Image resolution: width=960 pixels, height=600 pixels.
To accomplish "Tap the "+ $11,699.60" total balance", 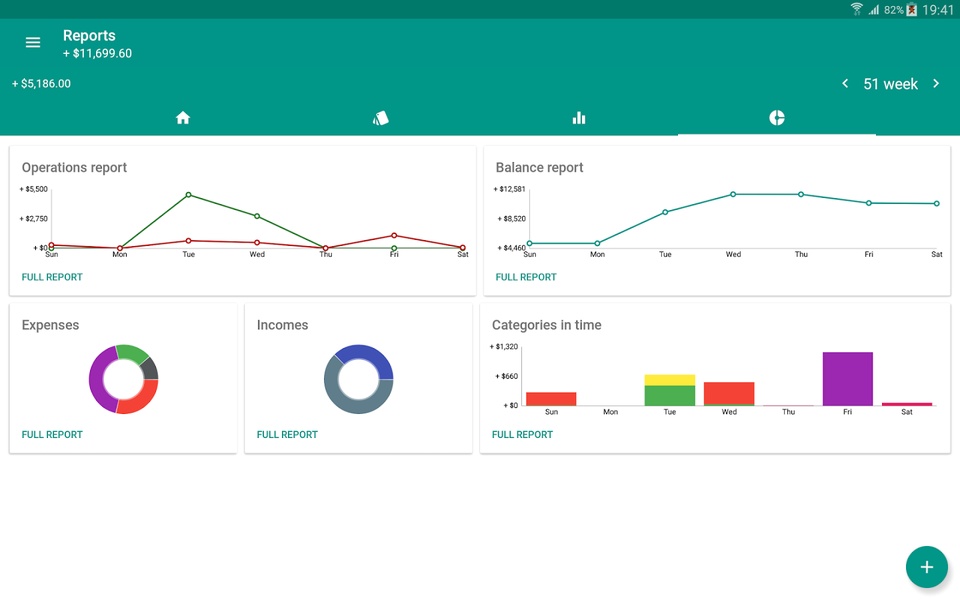I will pyautogui.click(x=97, y=53).
